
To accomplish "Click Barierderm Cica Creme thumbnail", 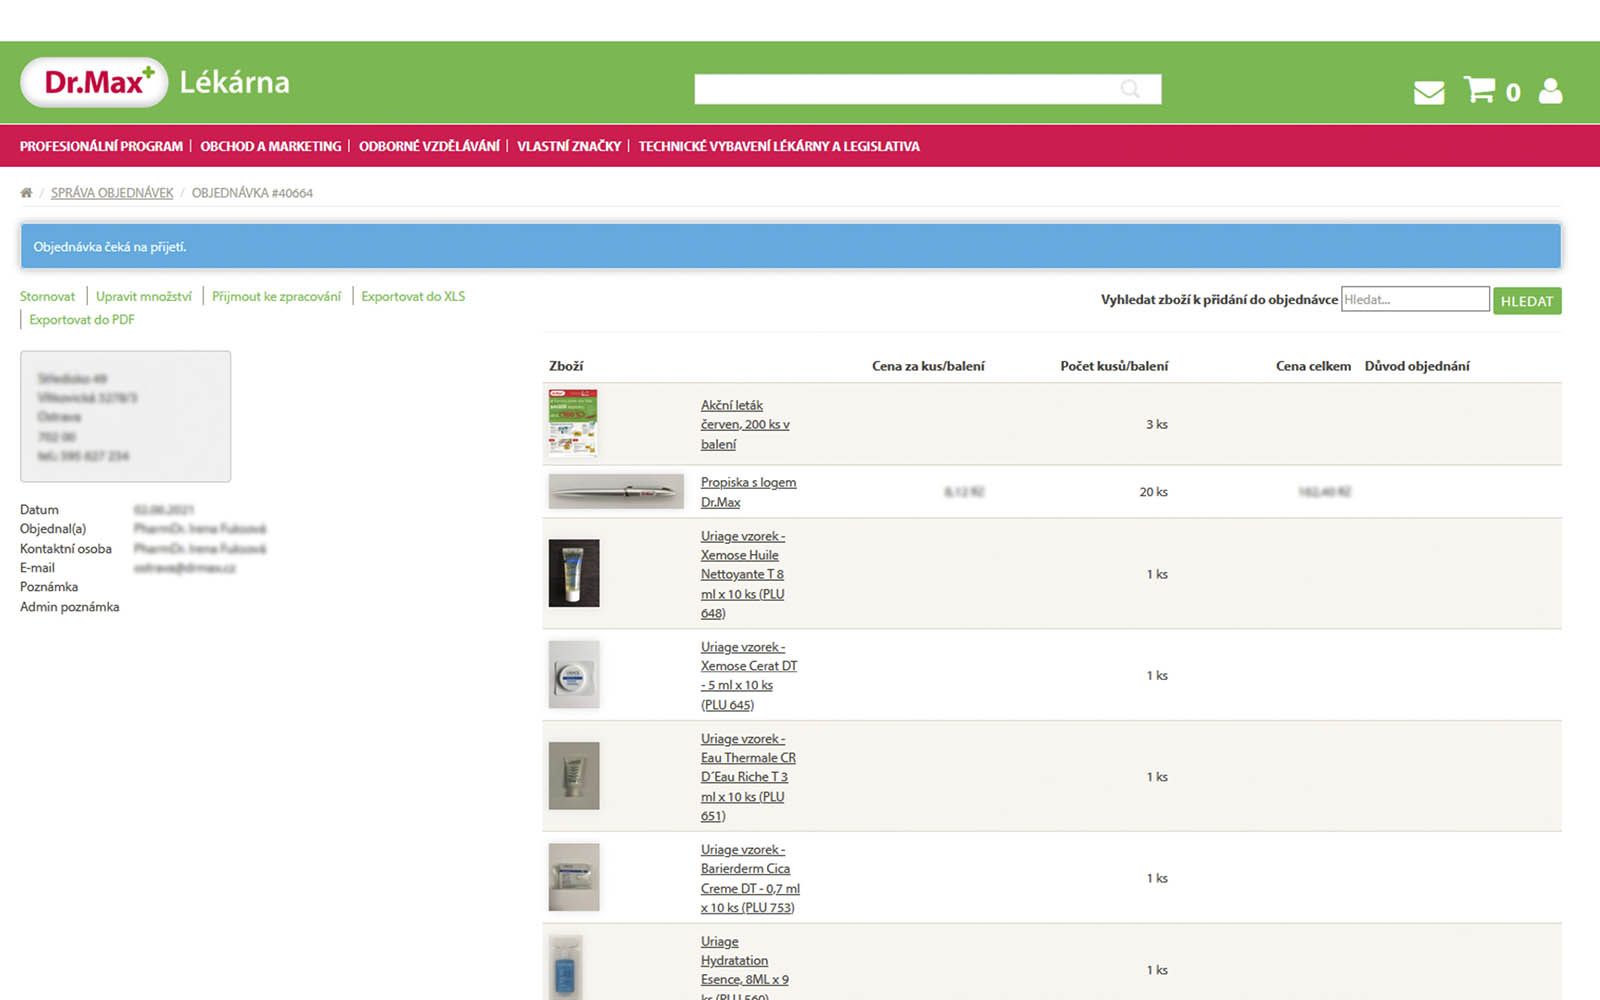I will click(x=574, y=877).
